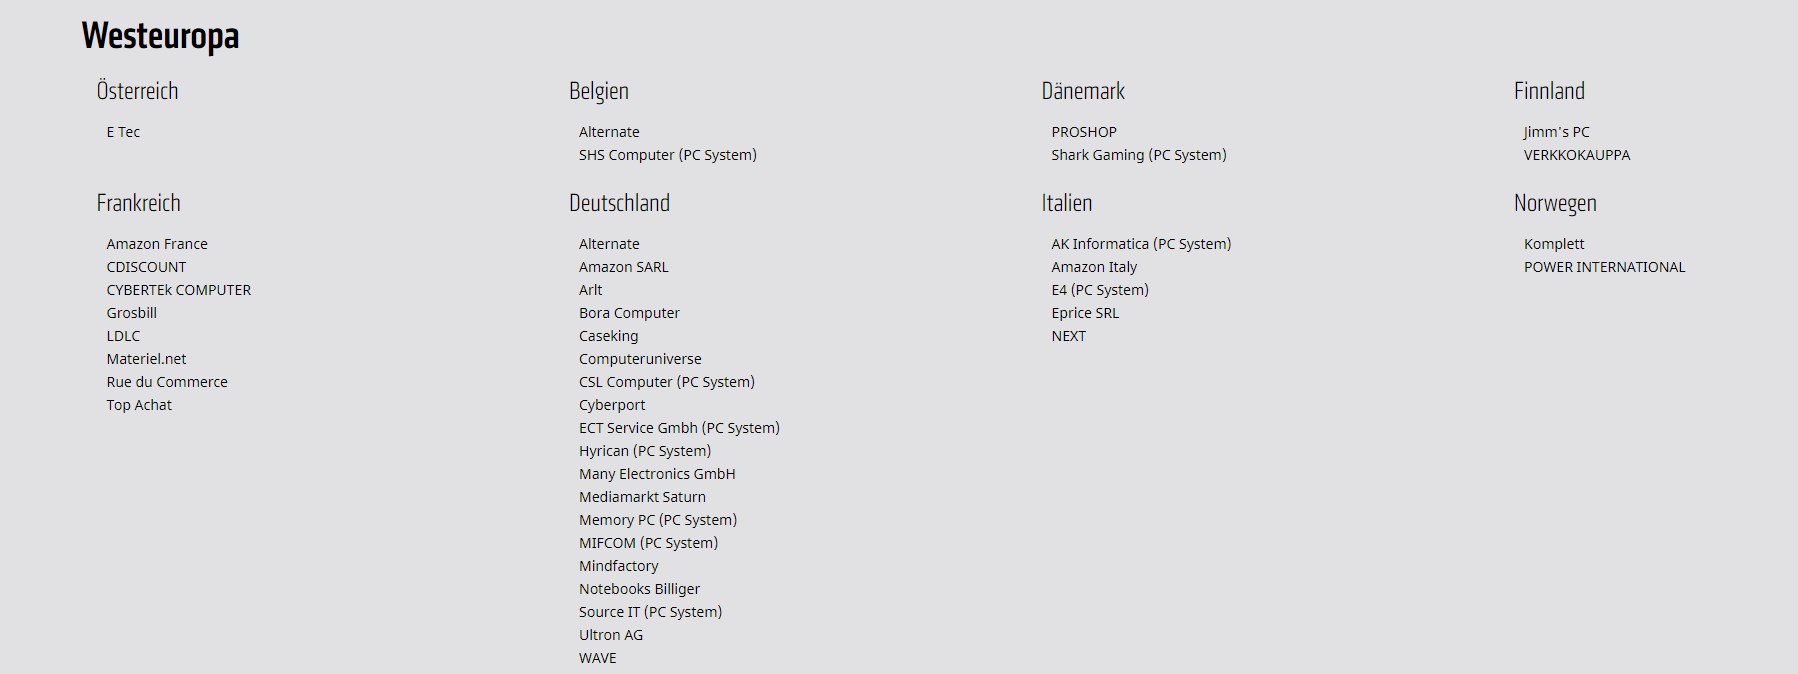Select CYBERTEk COMPUTER retailer
The width and height of the screenshot is (1798, 674).
click(x=178, y=290)
